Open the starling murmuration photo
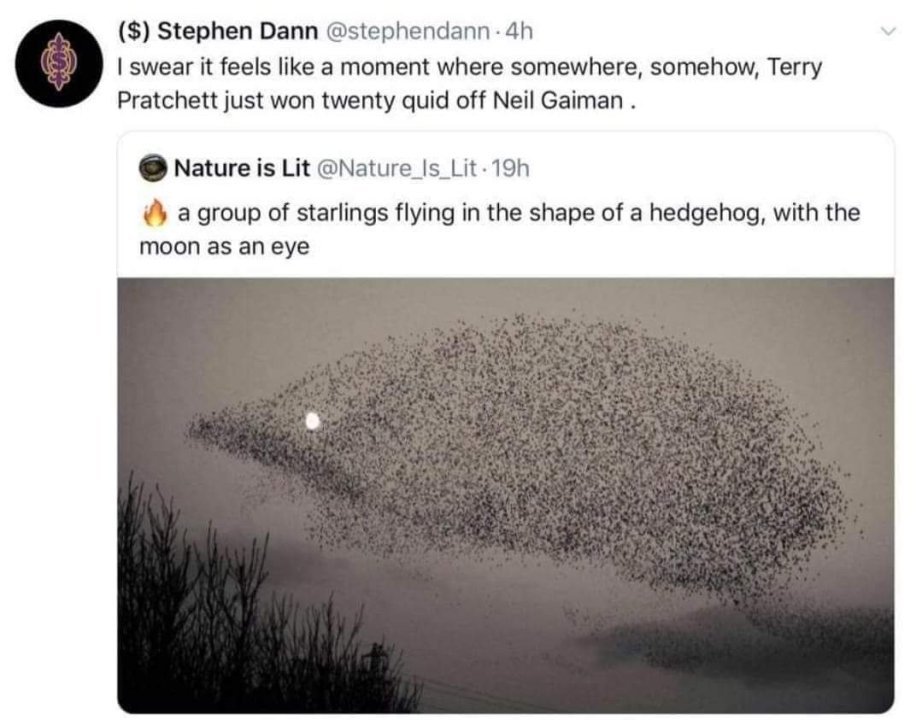The width and height of the screenshot is (922, 720). tap(506, 494)
